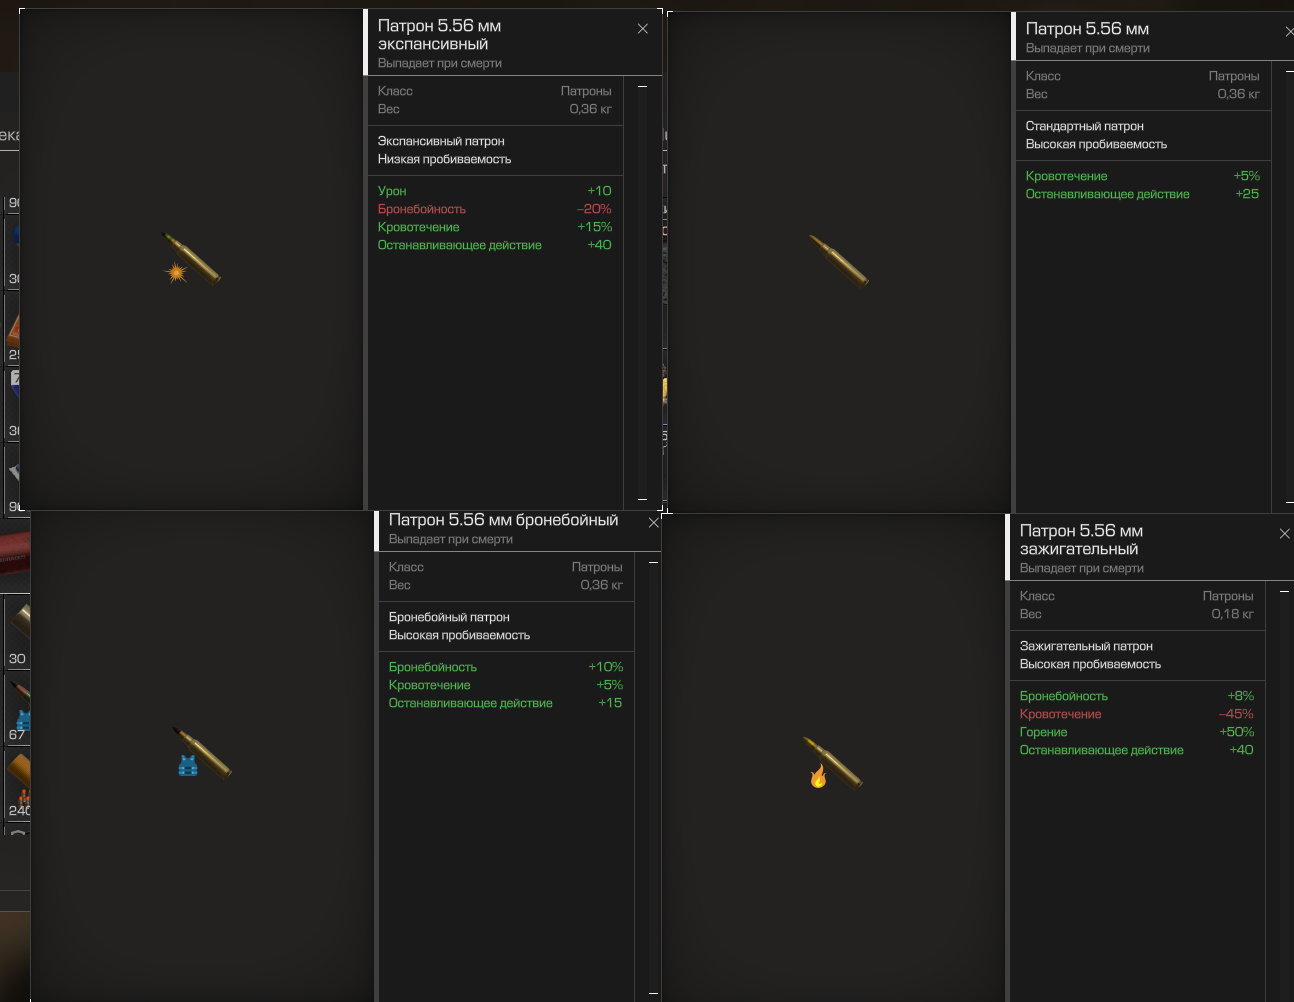Click the red '–20%' armor-piercing value

[x=594, y=209]
